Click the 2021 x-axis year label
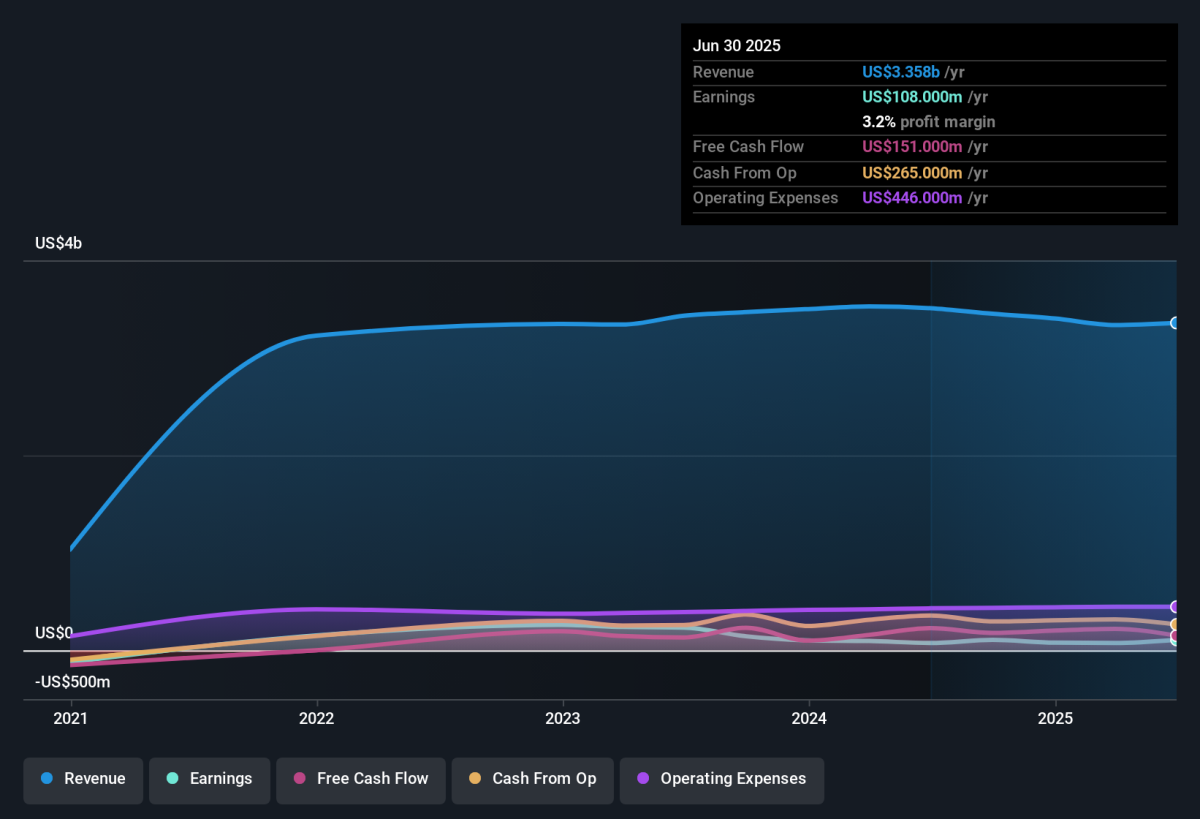This screenshot has width=1200, height=819. coord(71,719)
